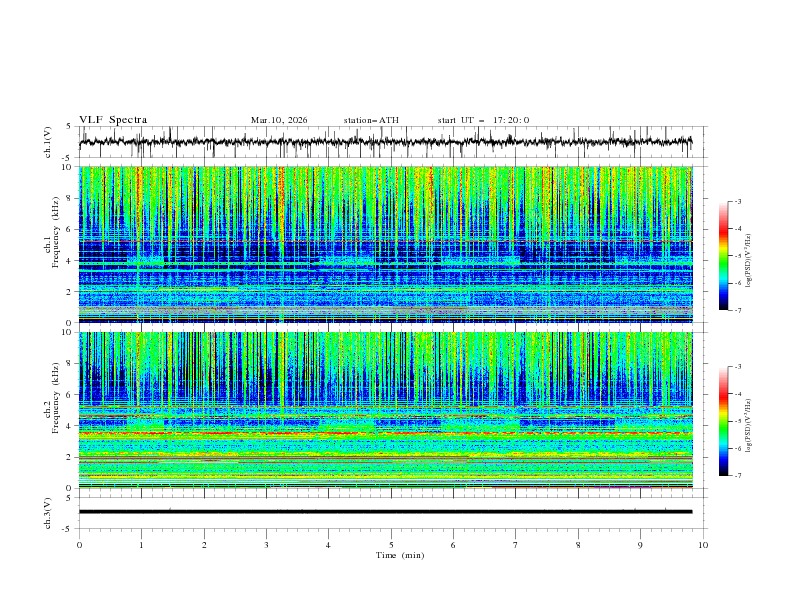Click the date 'Mar.10, 2026'
This screenshot has width=792, height=612.
tap(279, 120)
